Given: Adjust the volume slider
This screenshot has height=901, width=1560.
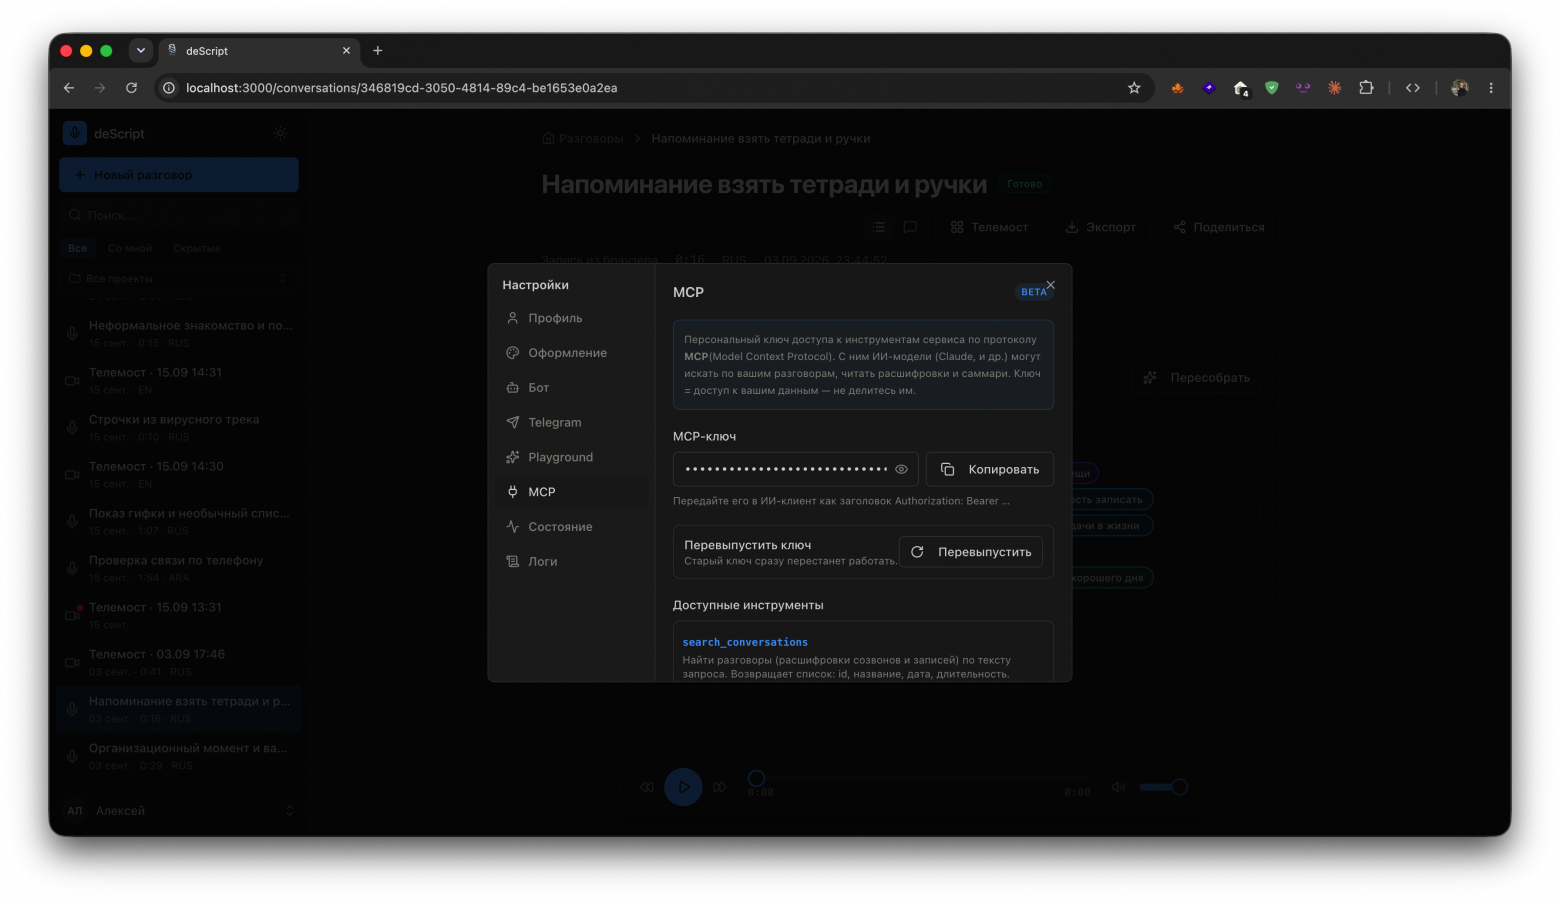Looking at the screenshot, I should (x=1163, y=787).
